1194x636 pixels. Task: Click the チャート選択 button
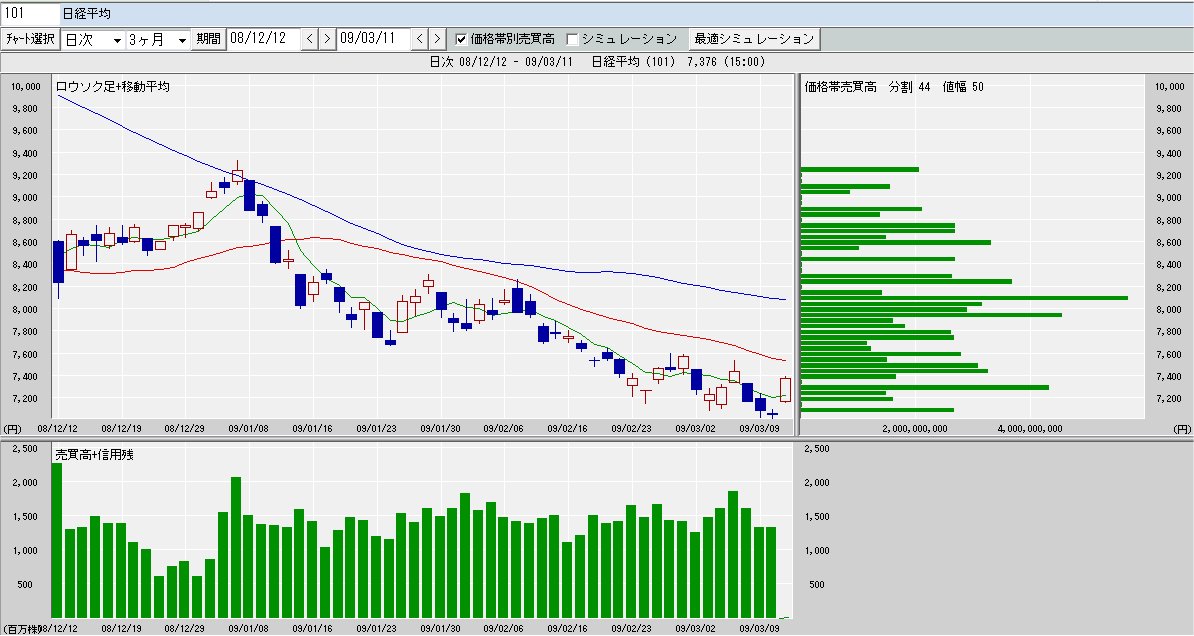[30, 39]
